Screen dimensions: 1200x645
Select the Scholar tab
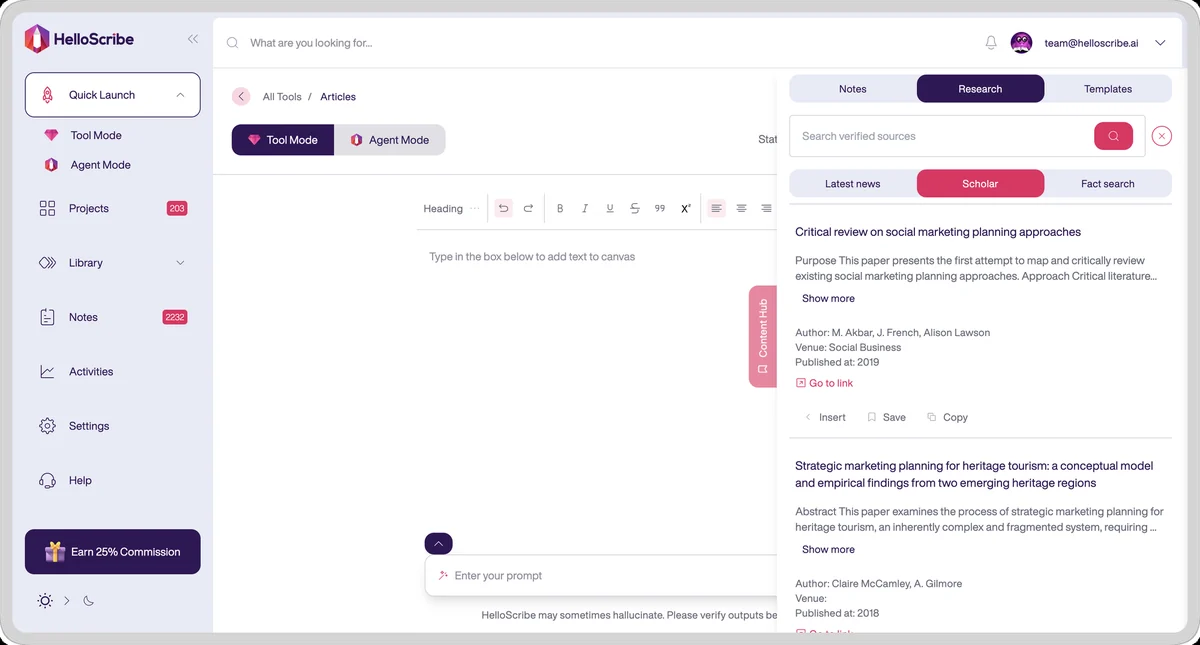tap(980, 184)
